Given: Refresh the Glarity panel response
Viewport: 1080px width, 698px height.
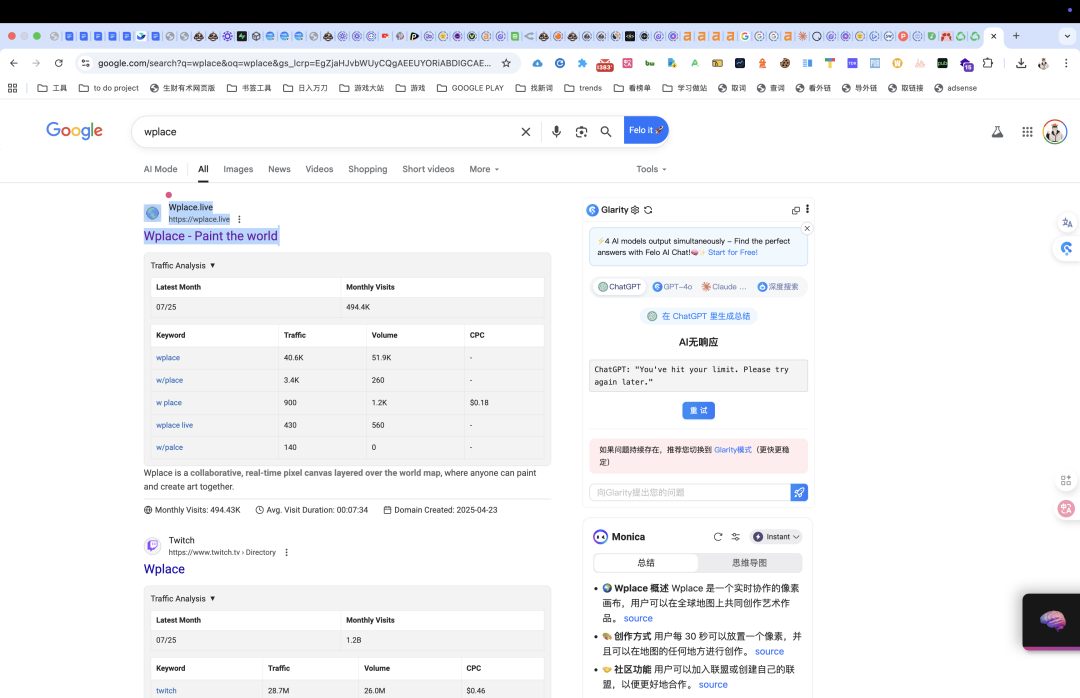Looking at the screenshot, I should pyautogui.click(x=648, y=210).
